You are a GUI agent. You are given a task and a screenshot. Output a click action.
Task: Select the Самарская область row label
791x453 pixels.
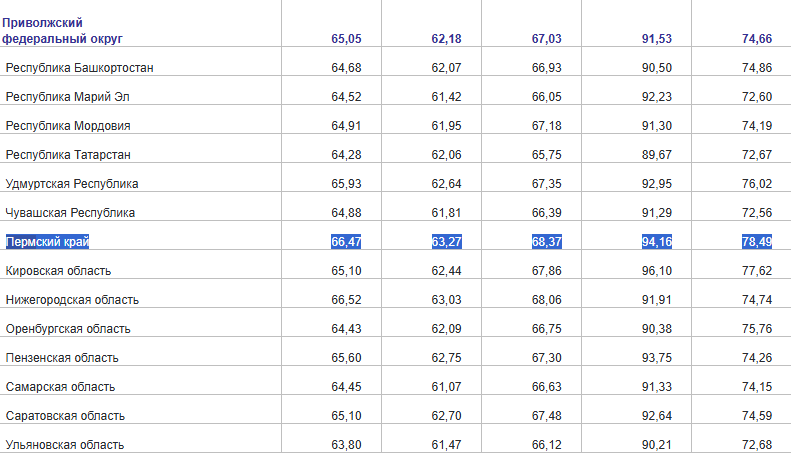(60, 386)
